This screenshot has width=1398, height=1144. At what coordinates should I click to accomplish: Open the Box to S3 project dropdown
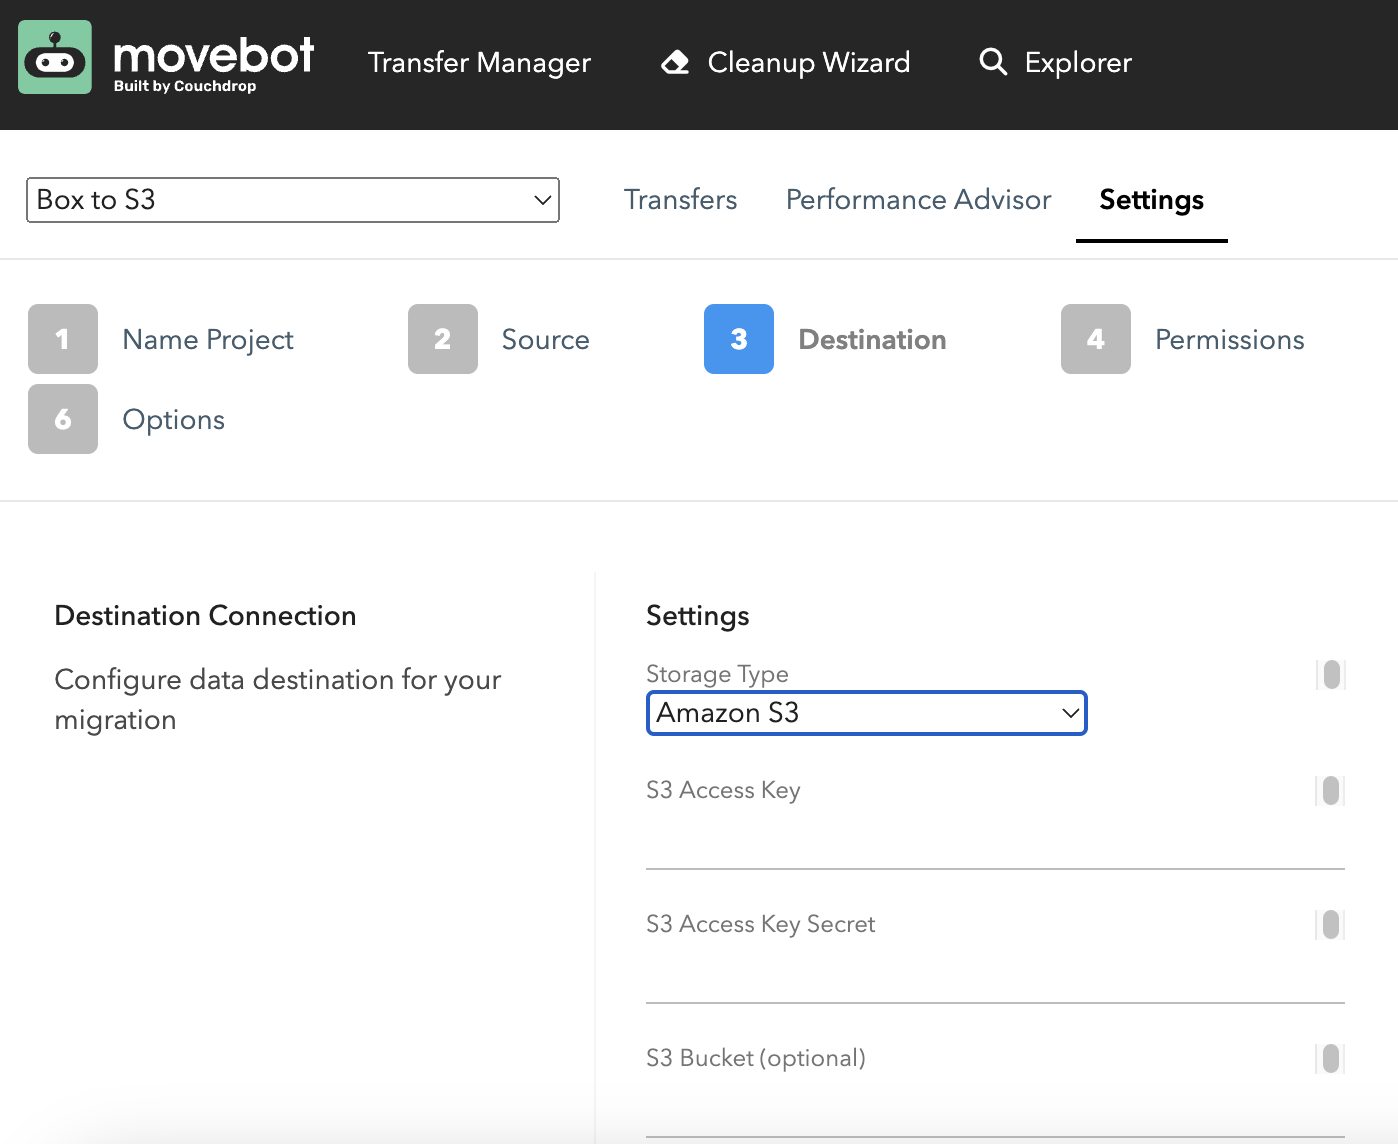click(292, 200)
